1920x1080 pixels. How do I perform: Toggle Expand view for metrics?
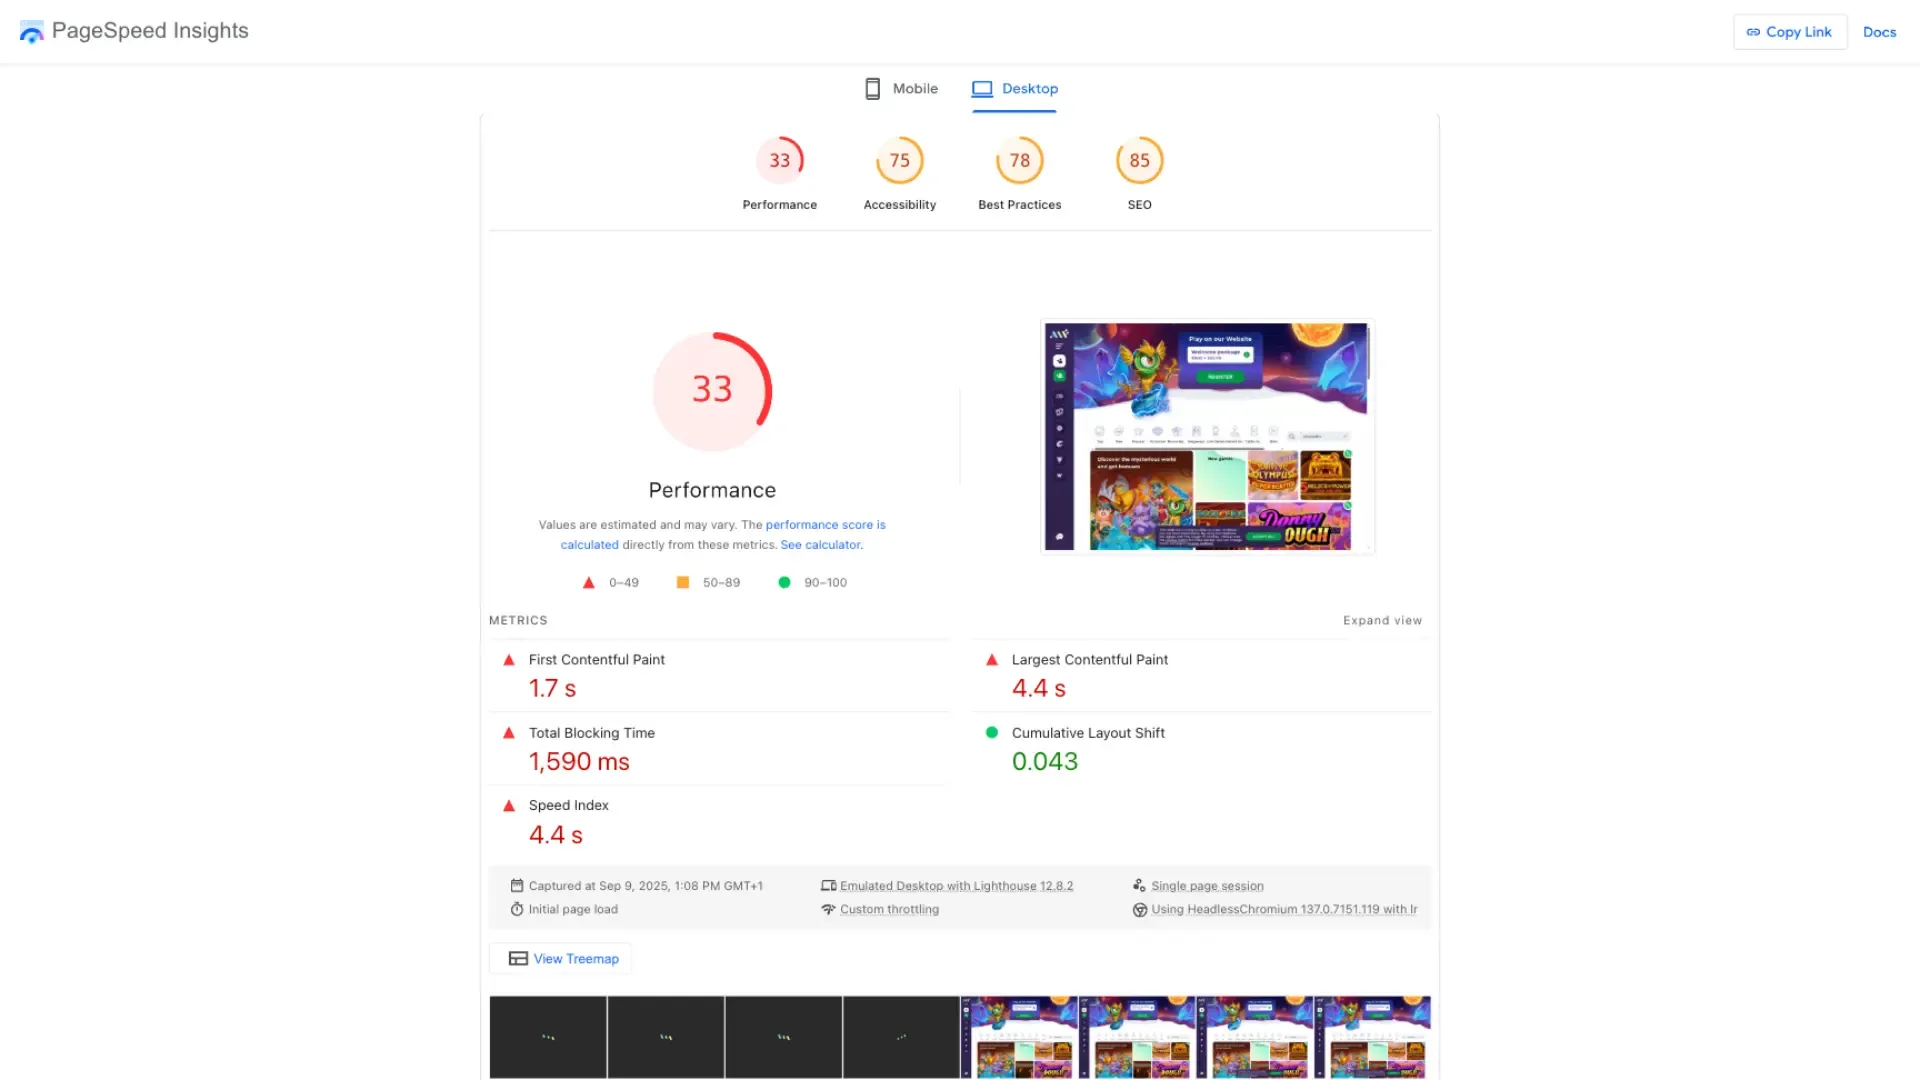point(1382,621)
